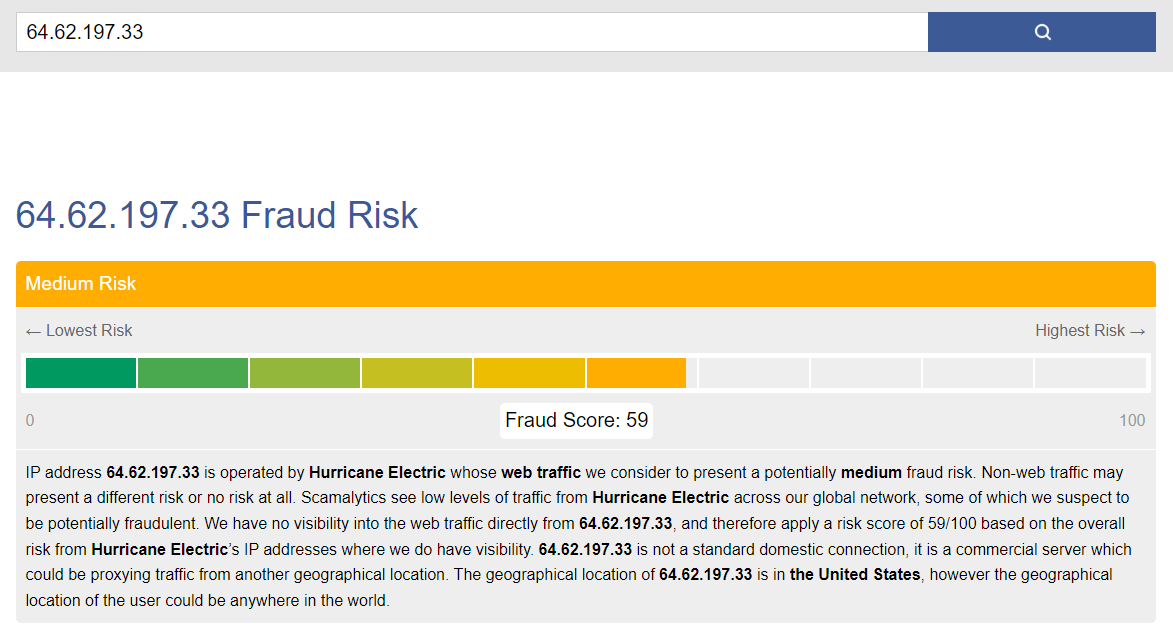Select the orange sixth risk segment
1173x631 pixels.
[637, 373]
